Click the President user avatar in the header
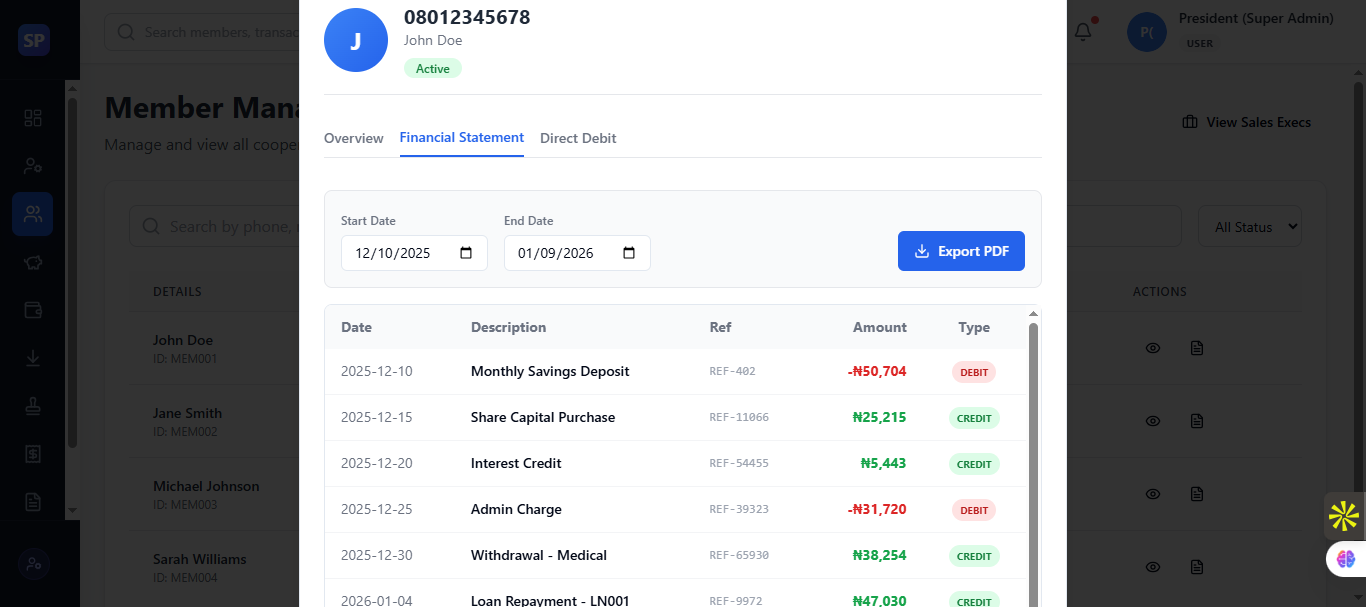 (1147, 32)
